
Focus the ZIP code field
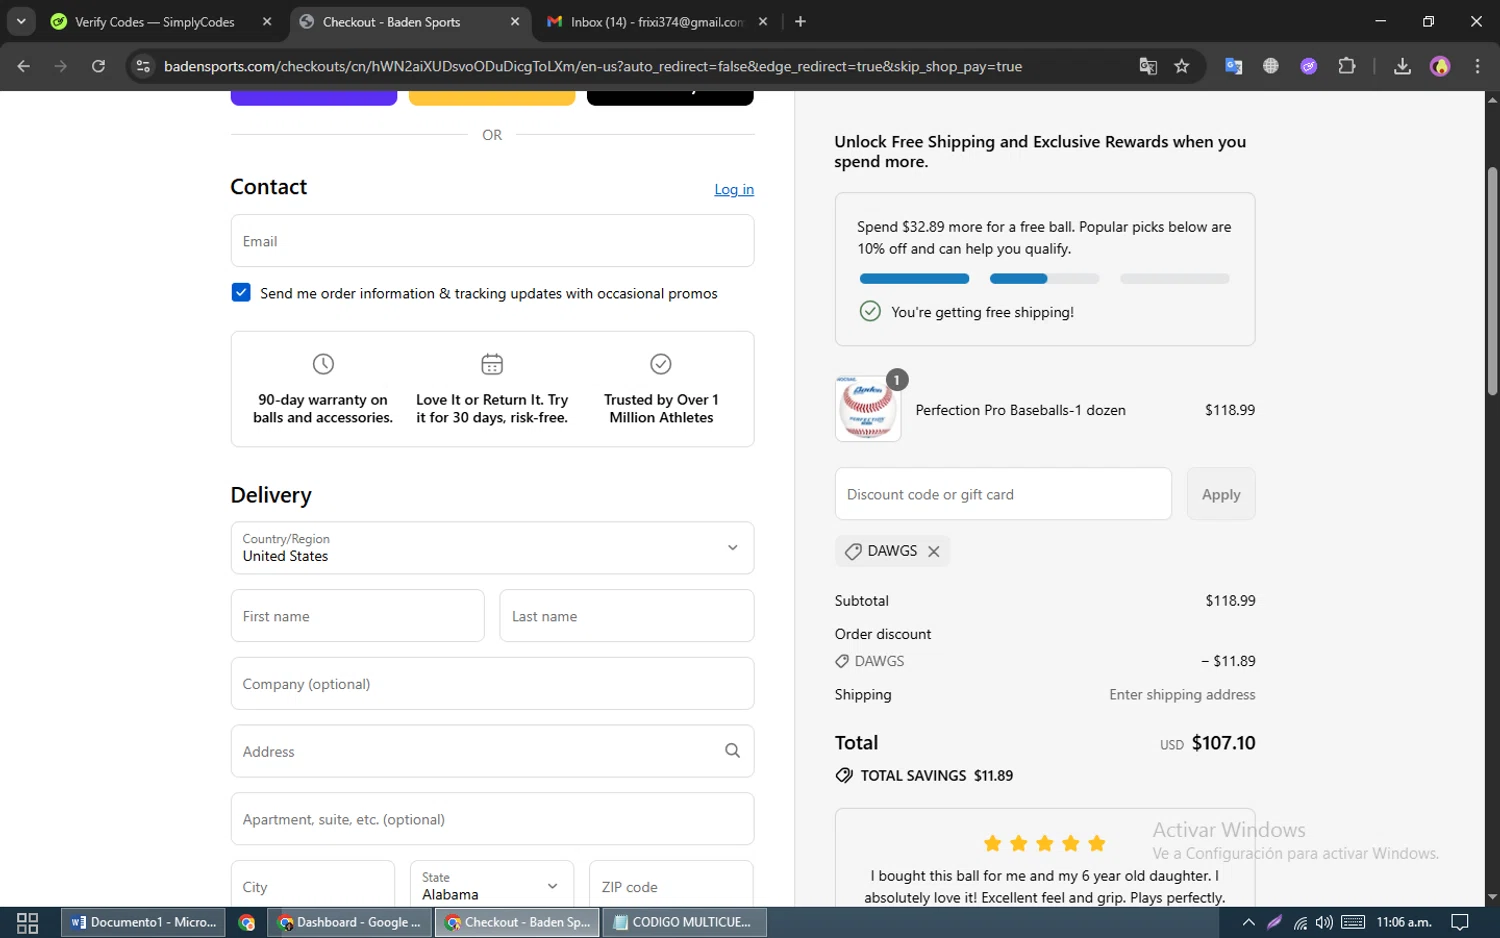tap(671, 886)
